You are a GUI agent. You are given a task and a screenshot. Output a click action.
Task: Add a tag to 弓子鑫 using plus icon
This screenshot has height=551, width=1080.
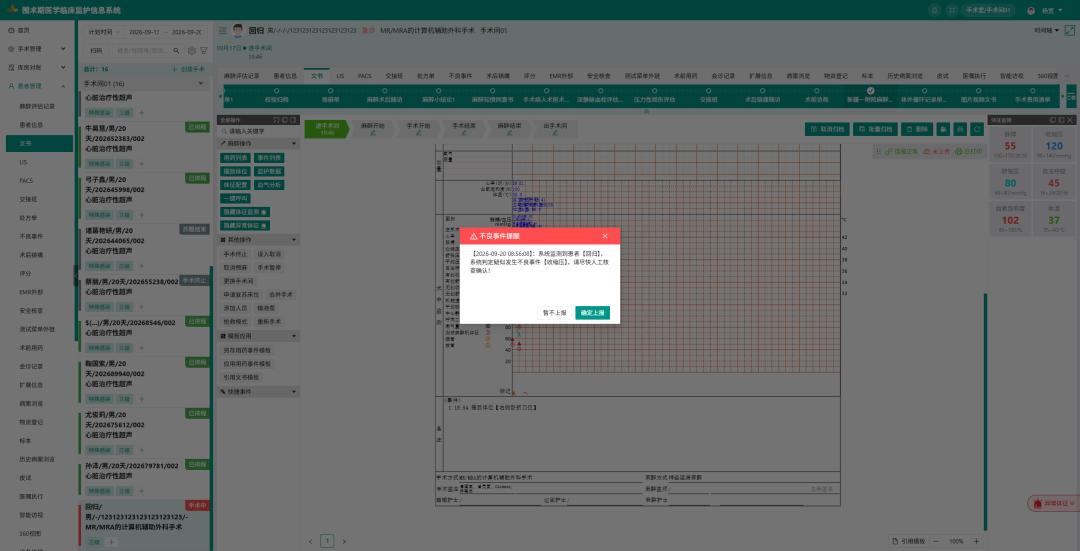(142, 215)
